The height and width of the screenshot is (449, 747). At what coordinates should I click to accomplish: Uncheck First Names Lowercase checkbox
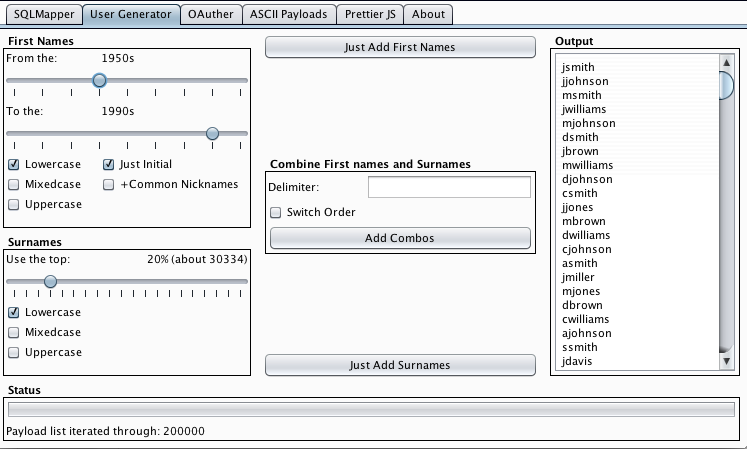click(x=14, y=164)
